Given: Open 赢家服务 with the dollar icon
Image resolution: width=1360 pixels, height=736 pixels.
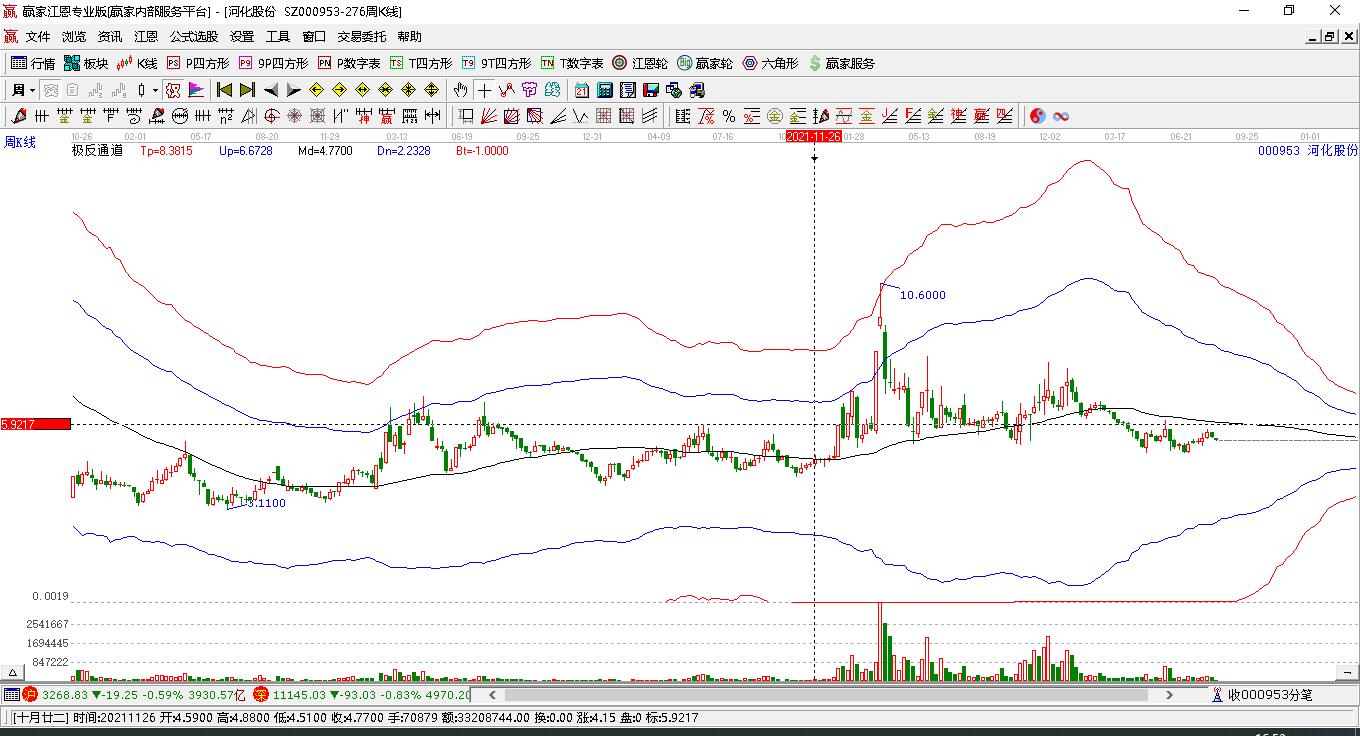Looking at the screenshot, I should [842, 63].
